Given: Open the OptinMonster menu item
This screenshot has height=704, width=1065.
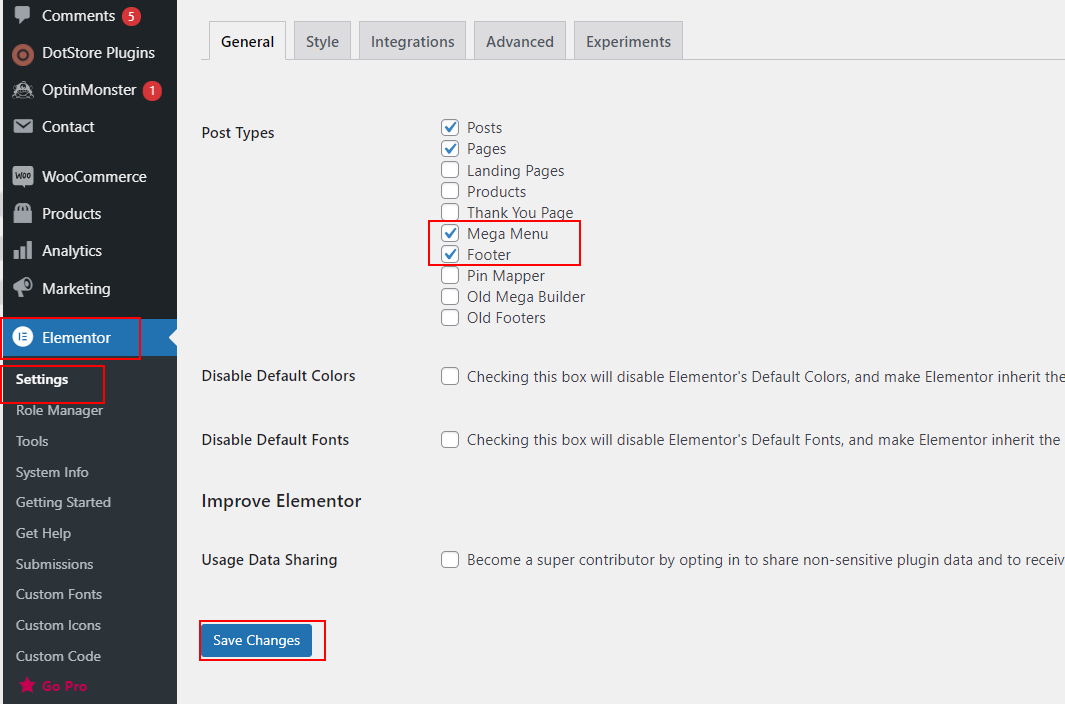Looking at the screenshot, I should (90, 90).
